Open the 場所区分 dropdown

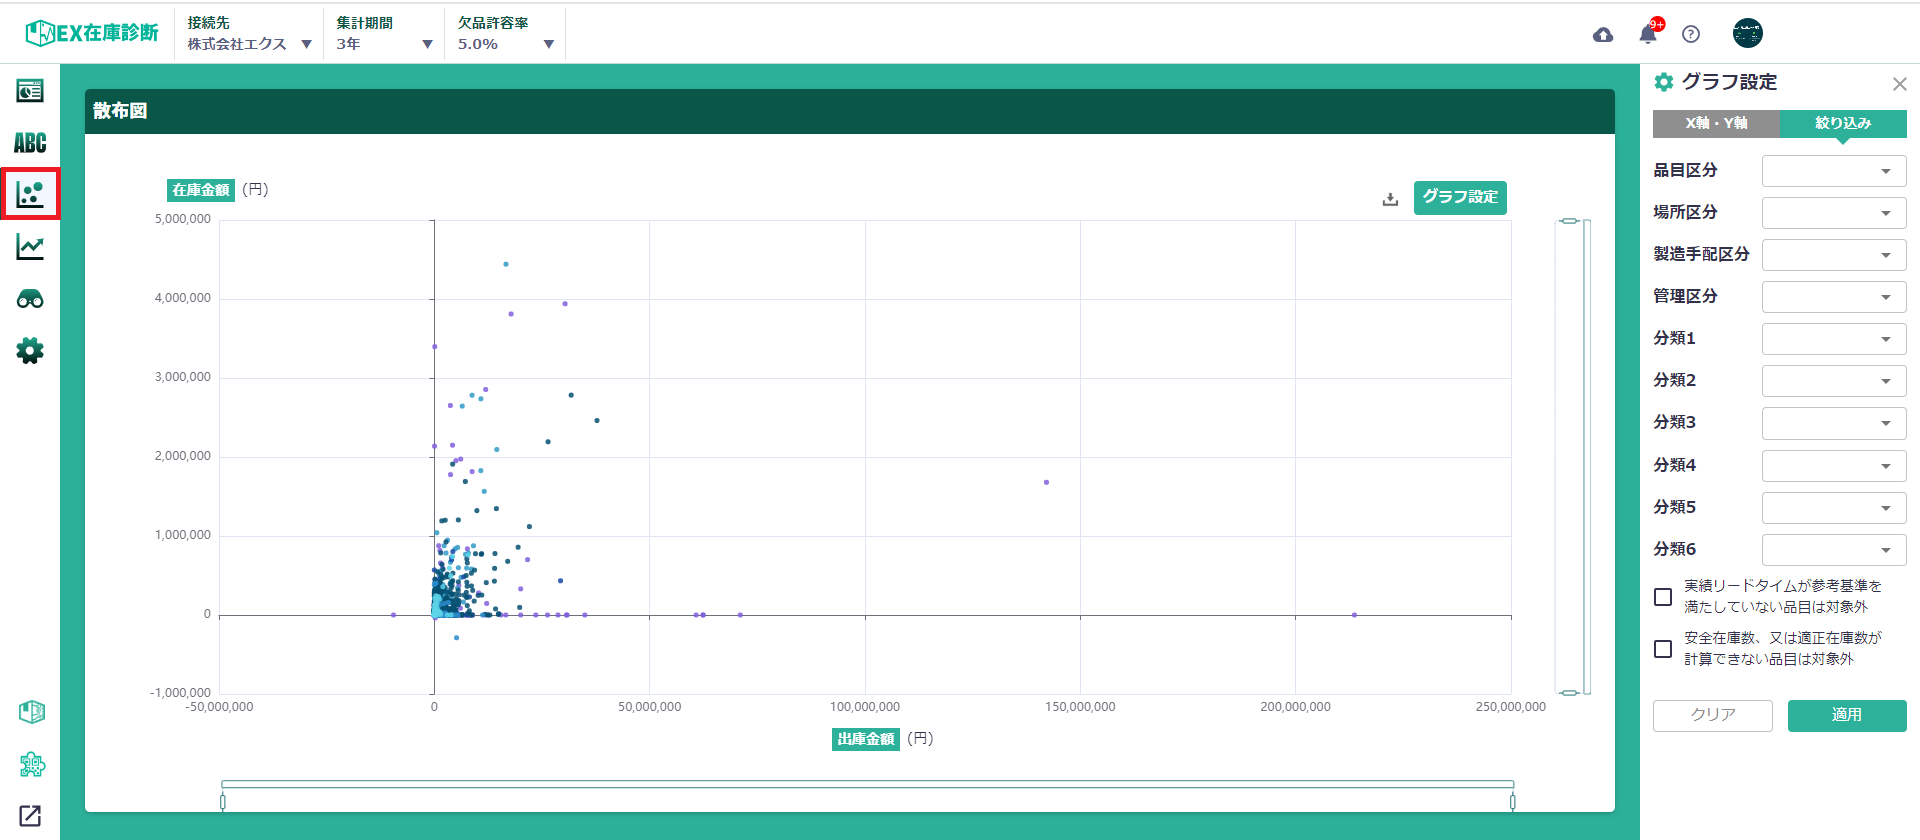[x=1833, y=213]
